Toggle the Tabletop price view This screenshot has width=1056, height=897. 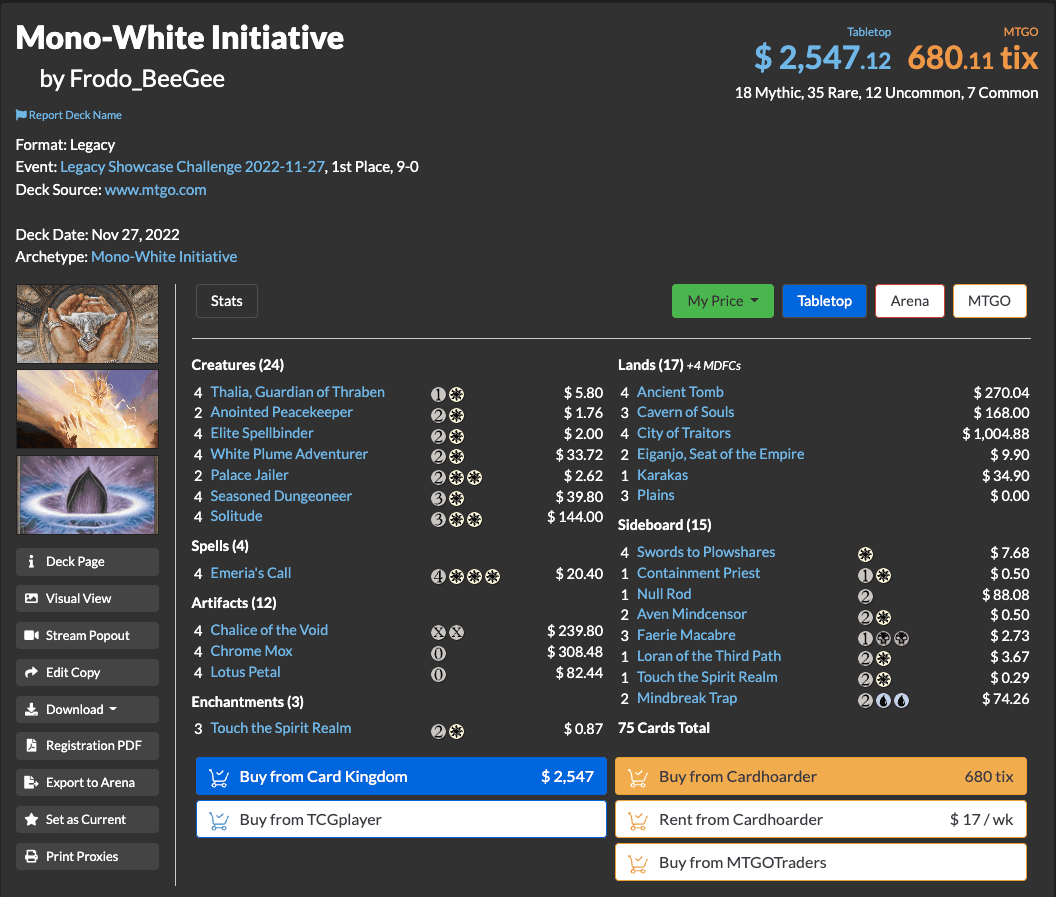pos(824,300)
